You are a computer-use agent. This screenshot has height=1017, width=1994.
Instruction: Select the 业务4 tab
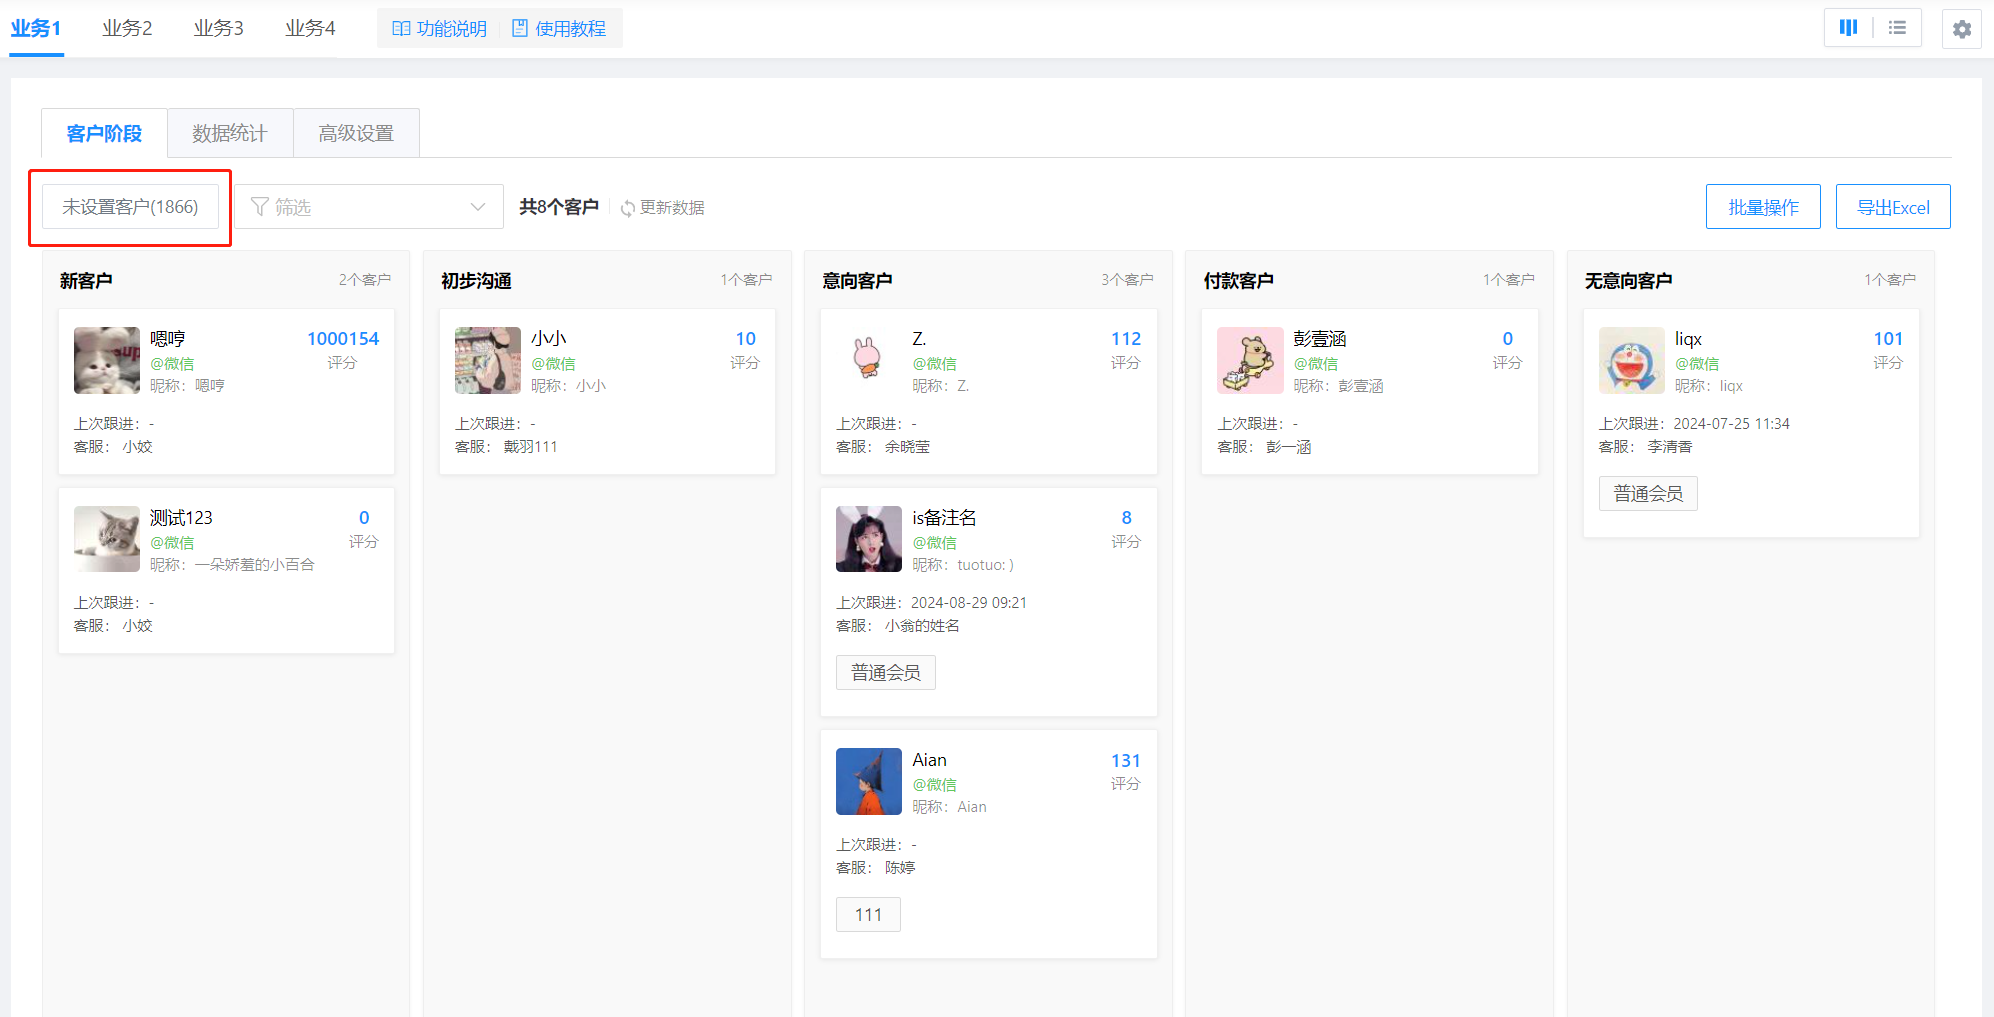(x=310, y=28)
